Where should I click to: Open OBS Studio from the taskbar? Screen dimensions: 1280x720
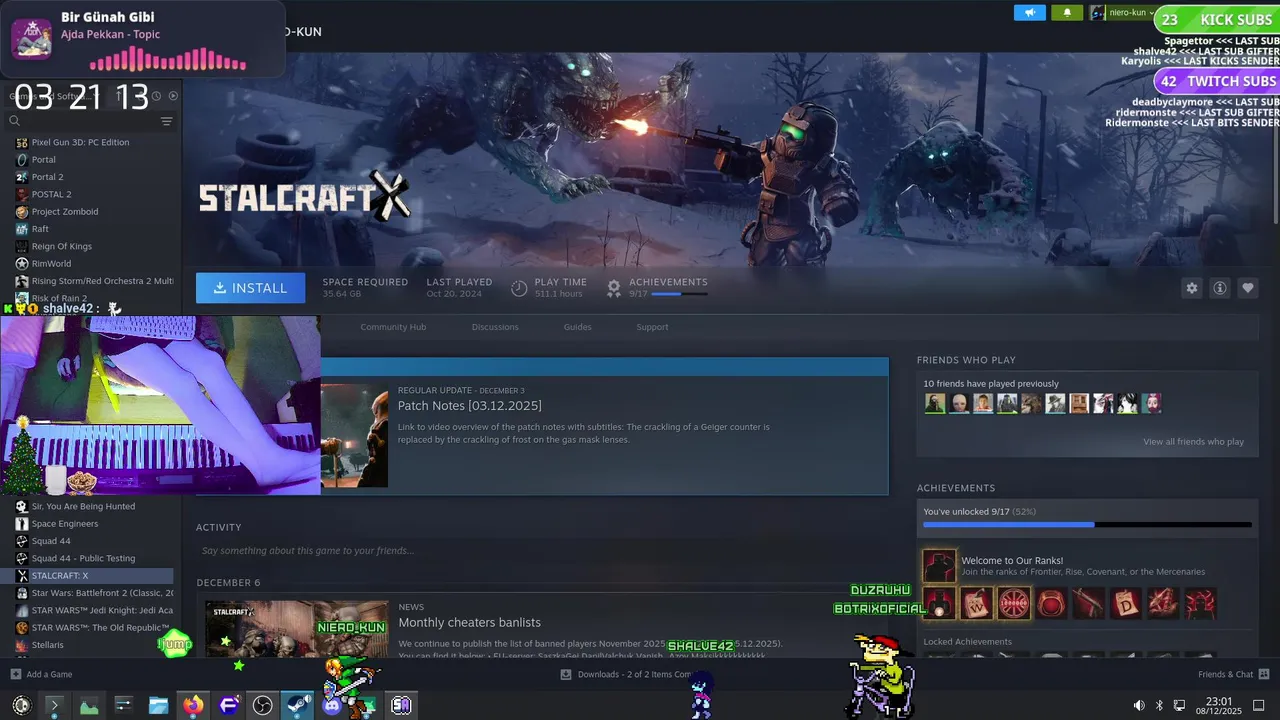click(x=262, y=705)
